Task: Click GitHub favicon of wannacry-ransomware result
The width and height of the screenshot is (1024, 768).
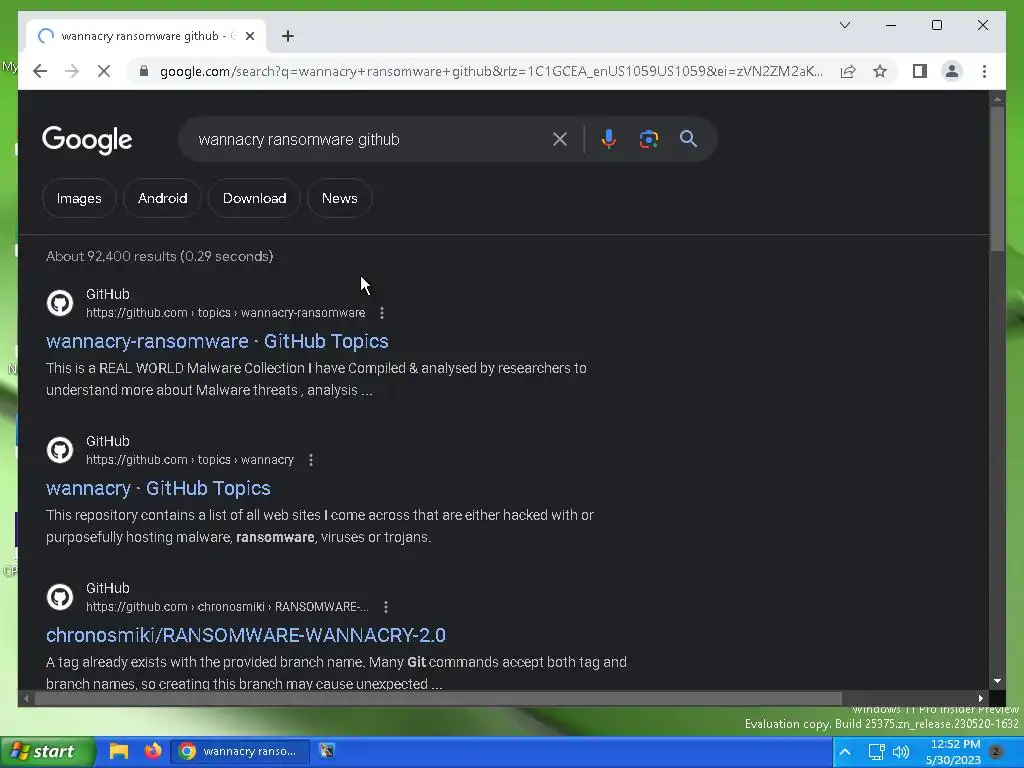Action: coord(60,303)
